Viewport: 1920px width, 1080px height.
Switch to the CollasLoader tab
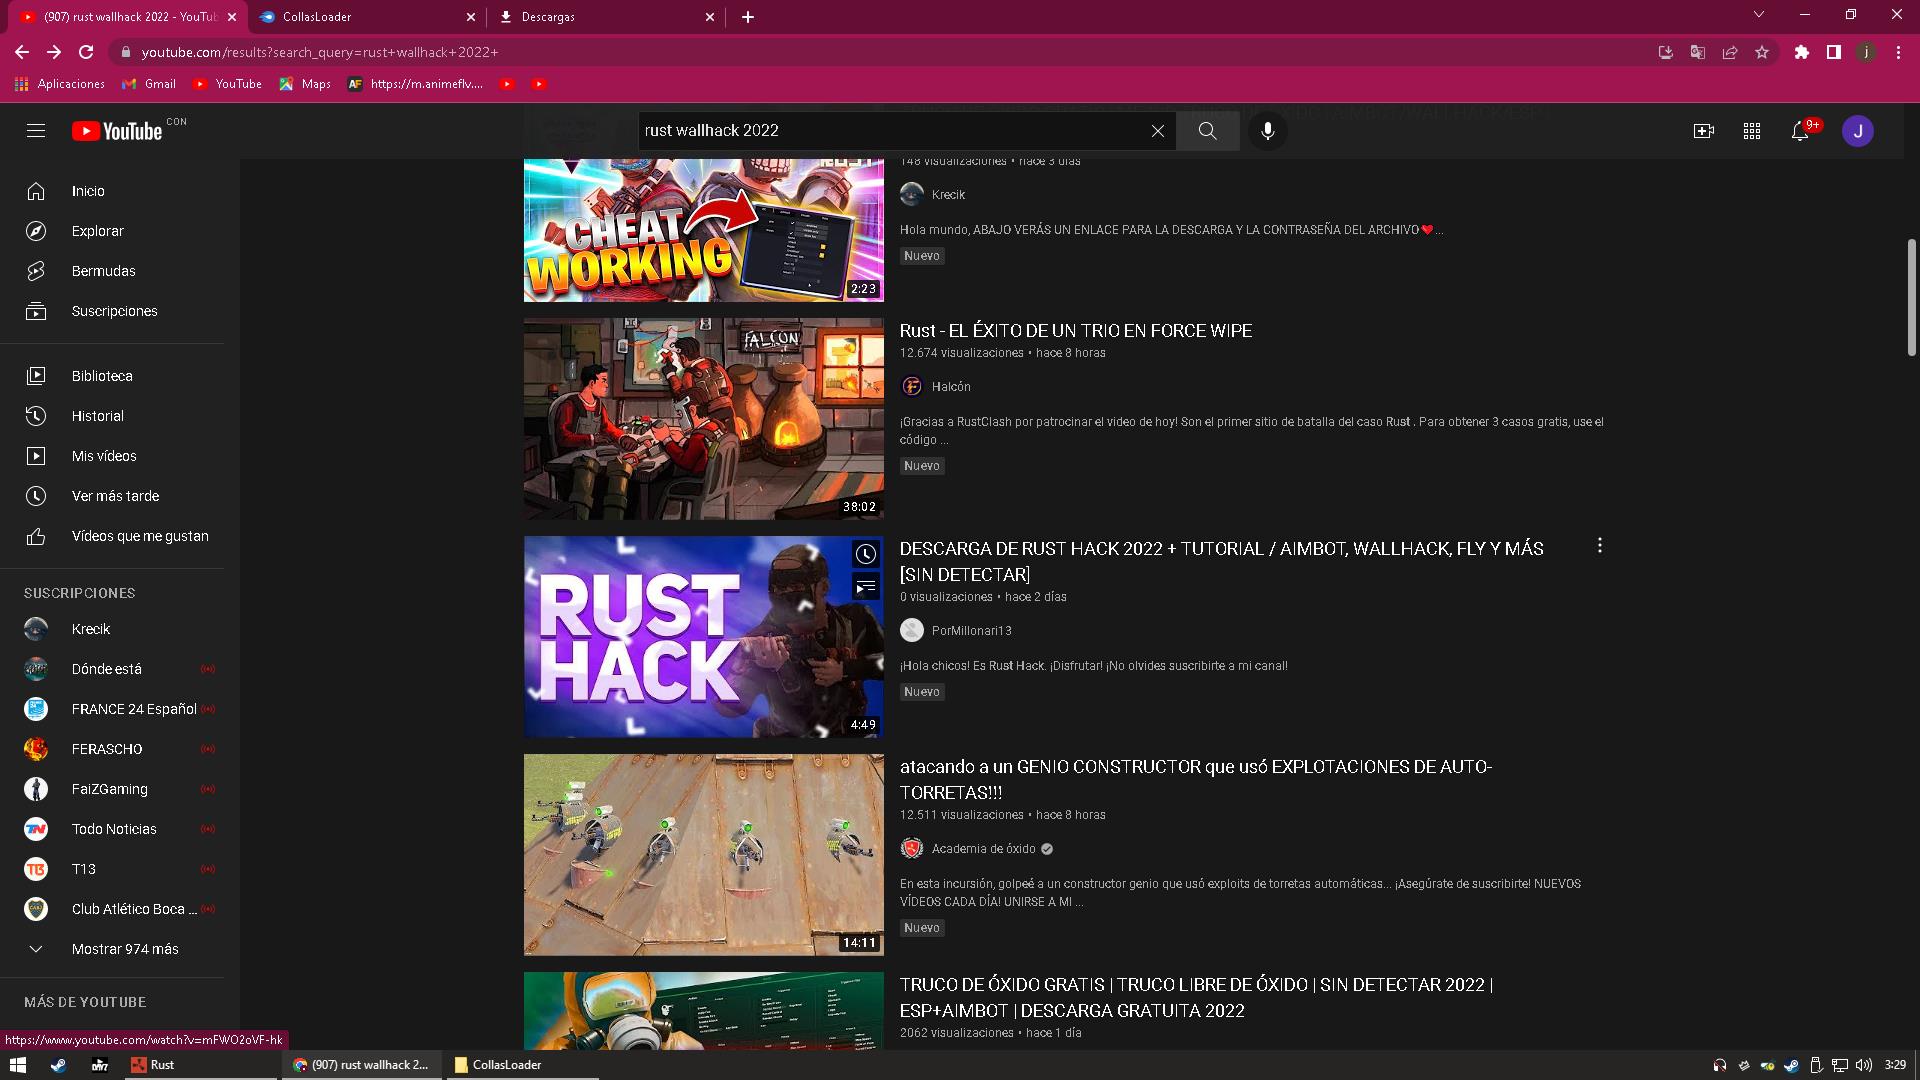316,17
